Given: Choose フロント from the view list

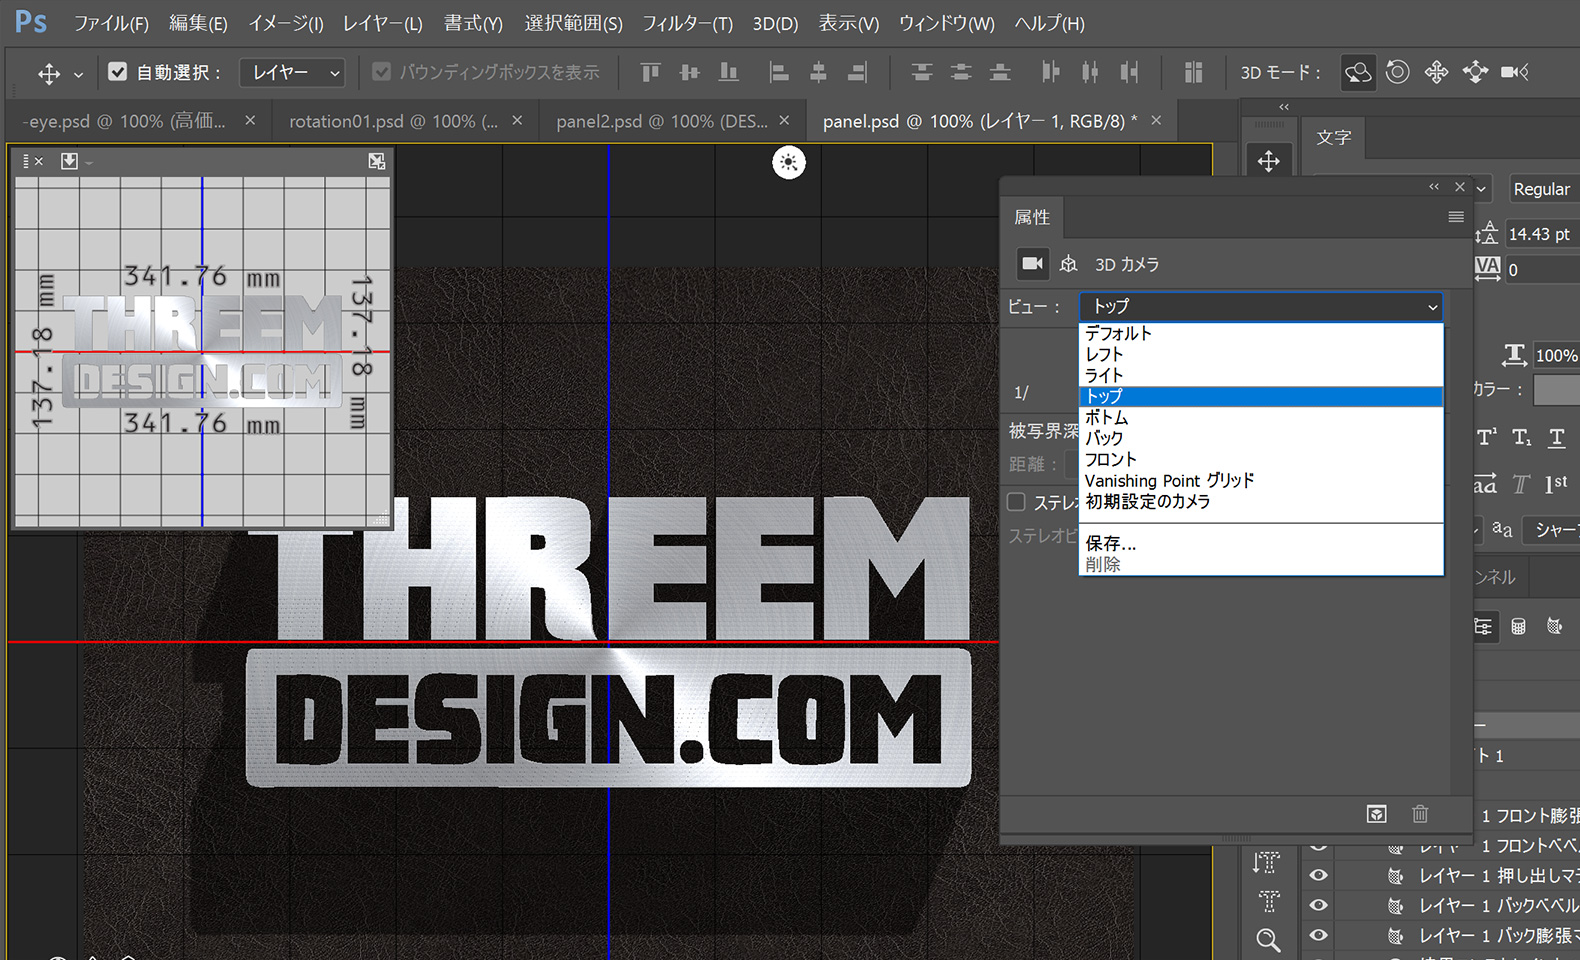Looking at the screenshot, I should pos(1261,459).
